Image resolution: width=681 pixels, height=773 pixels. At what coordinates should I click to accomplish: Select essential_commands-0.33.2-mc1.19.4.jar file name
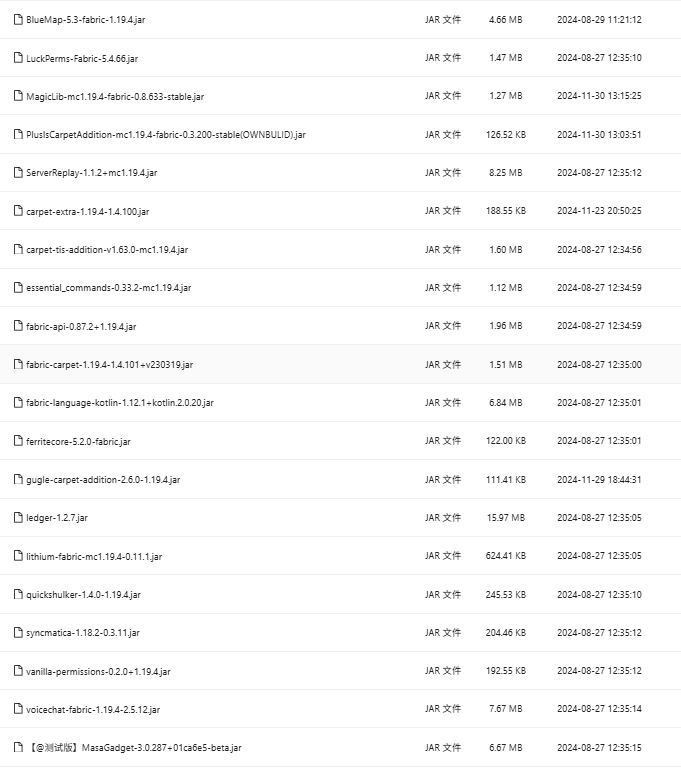(108, 287)
